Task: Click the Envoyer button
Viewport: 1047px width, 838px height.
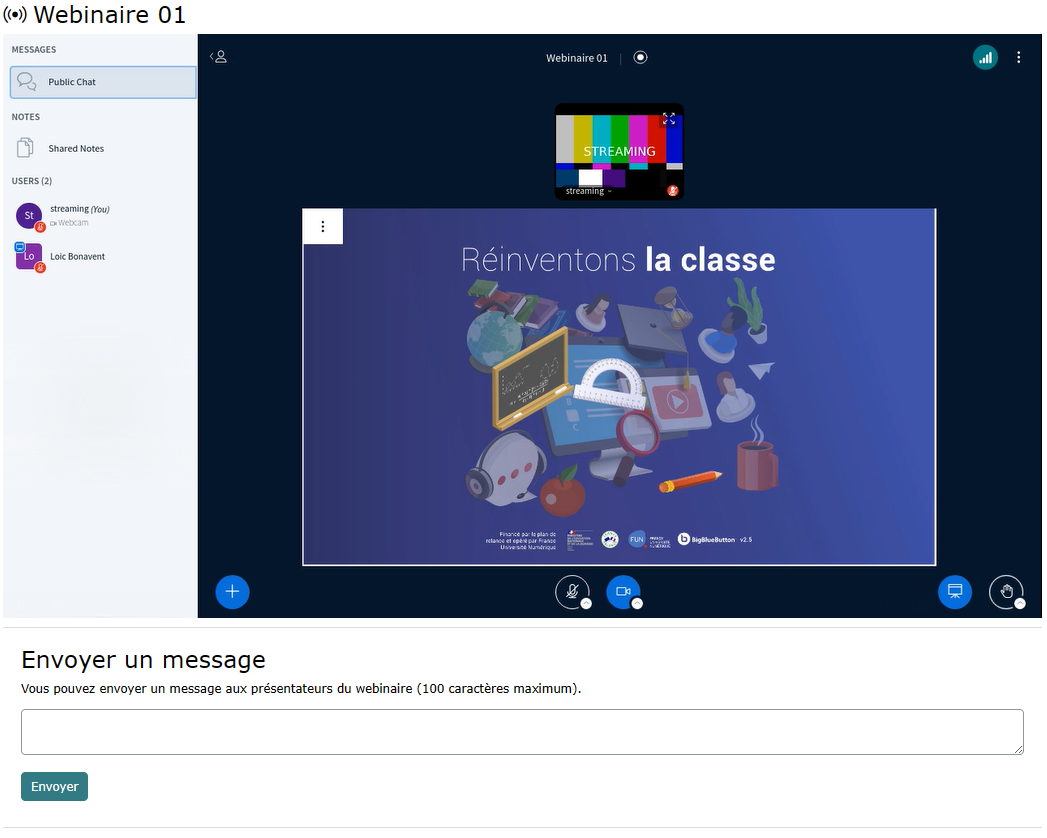Action: click(x=54, y=787)
